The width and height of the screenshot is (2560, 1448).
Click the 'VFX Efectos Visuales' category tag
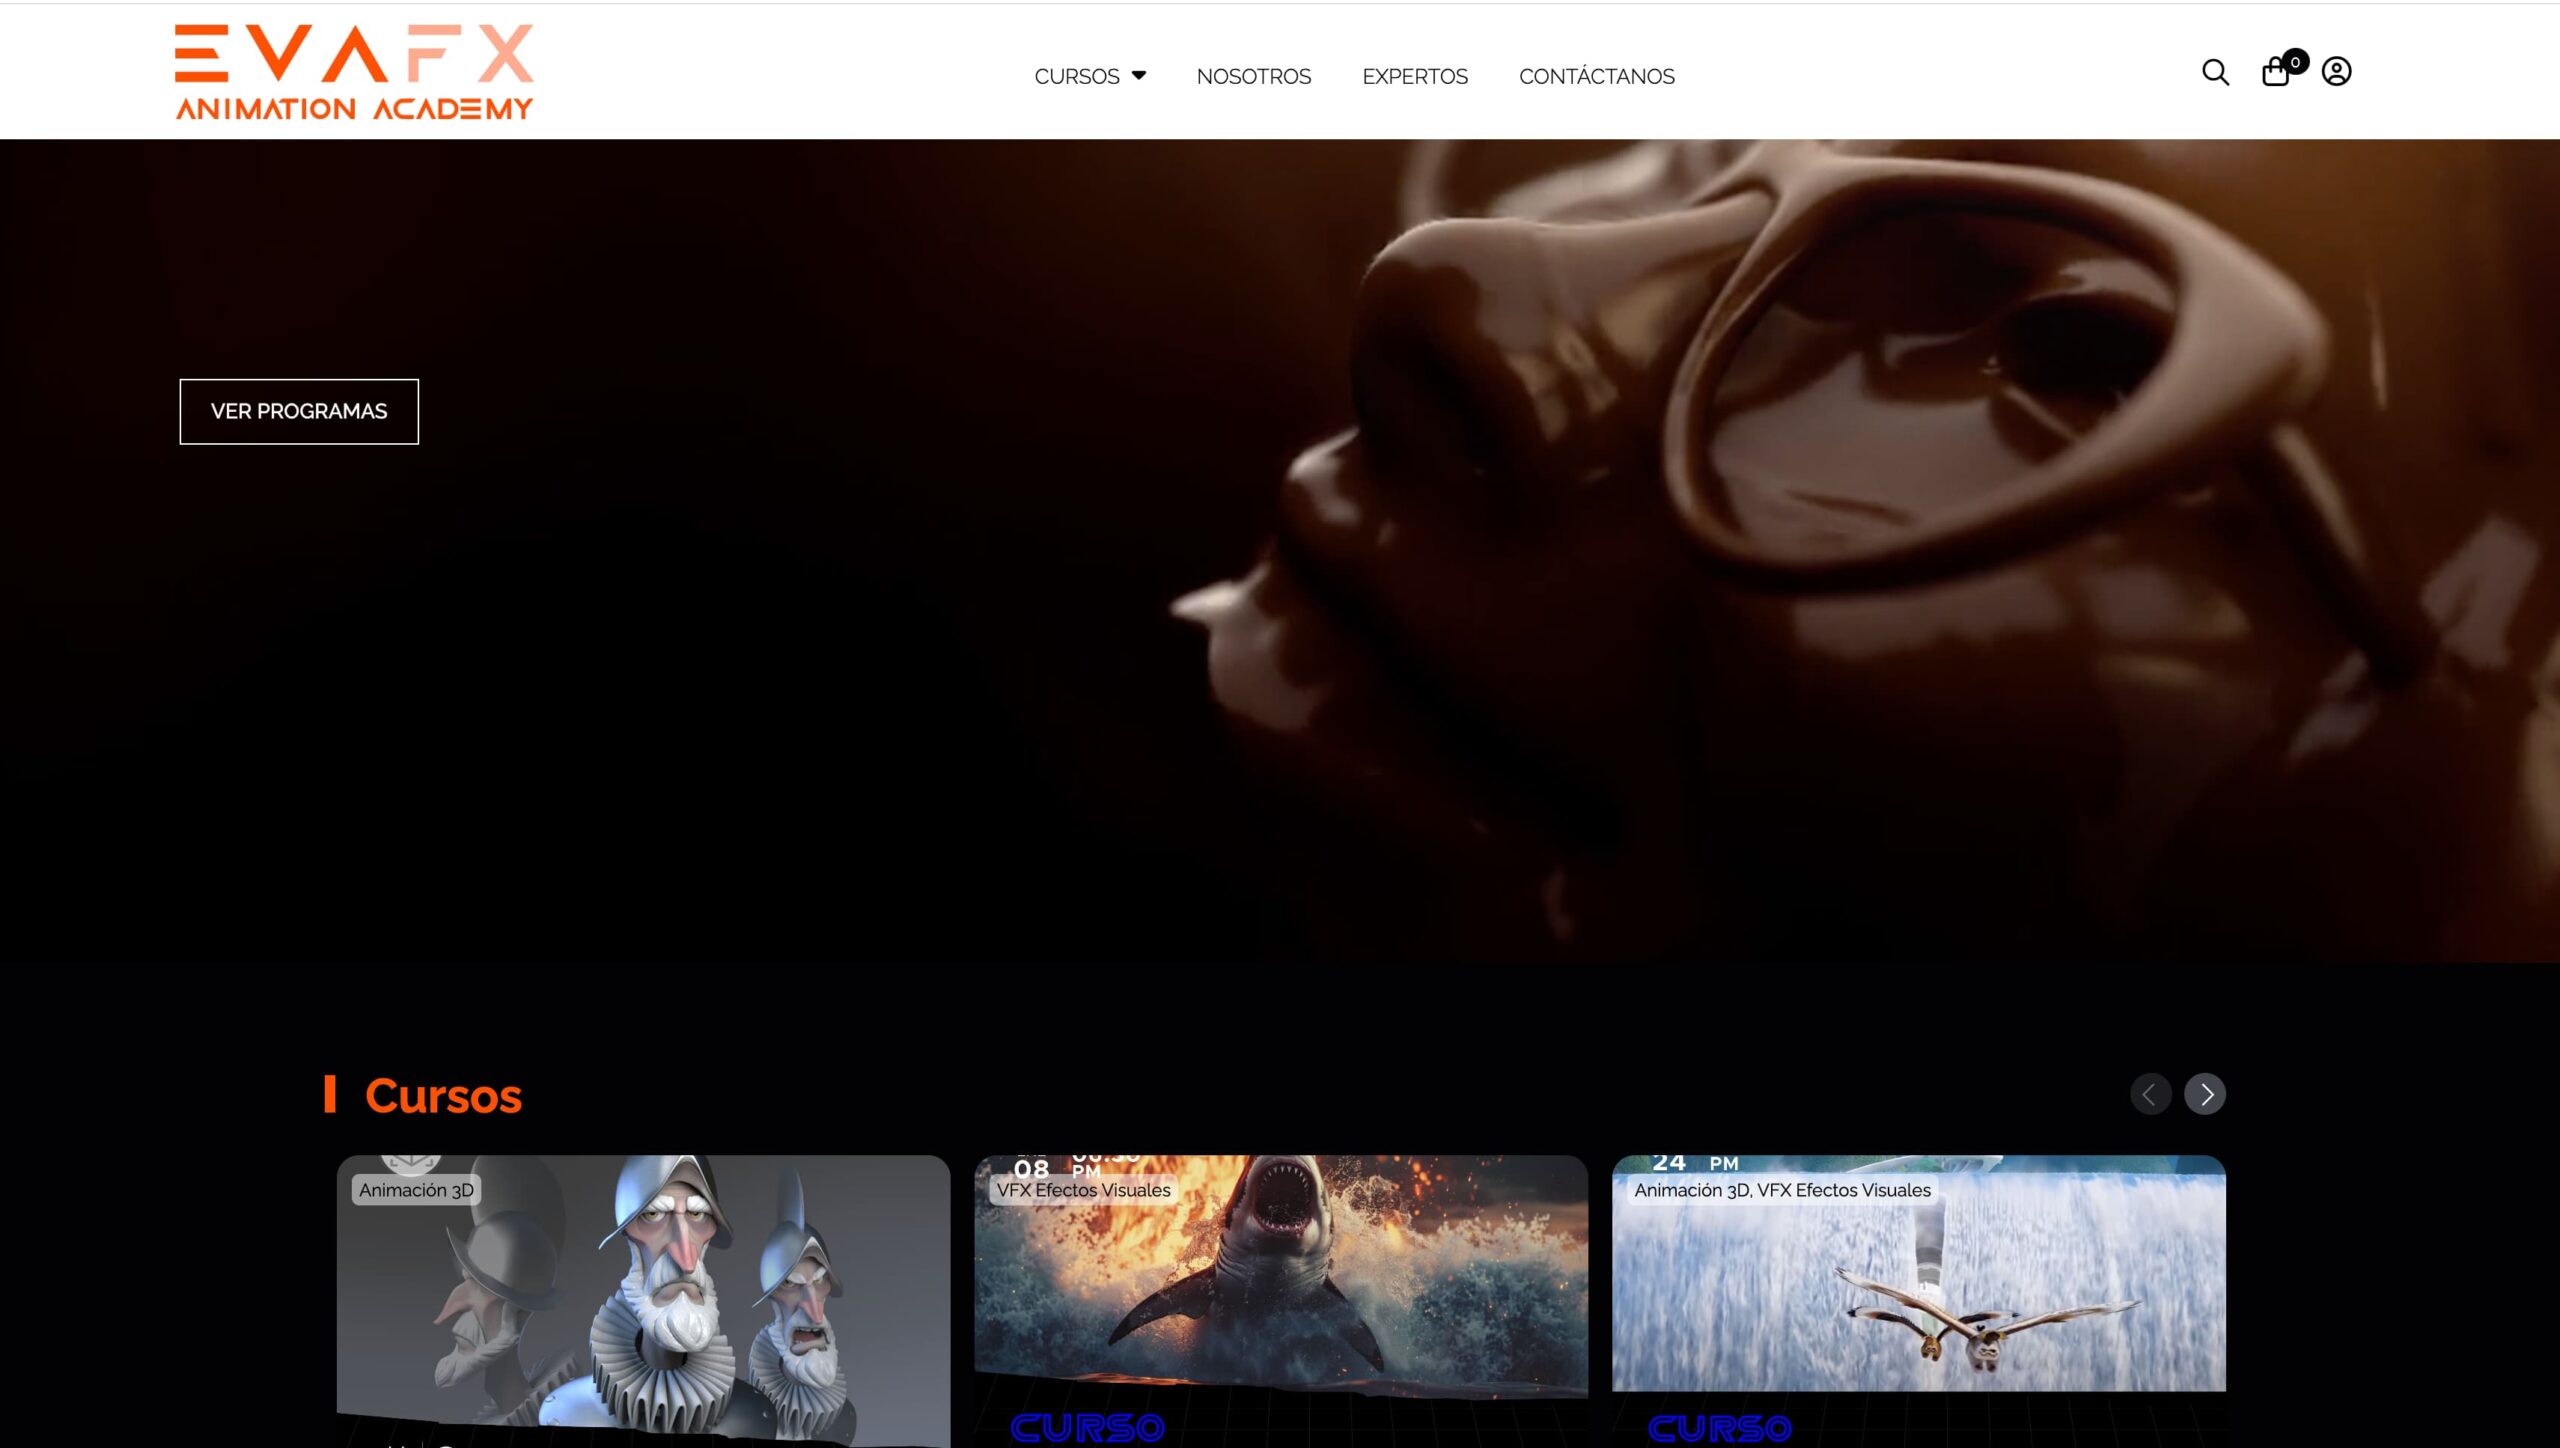(x=1083, y=1190)
